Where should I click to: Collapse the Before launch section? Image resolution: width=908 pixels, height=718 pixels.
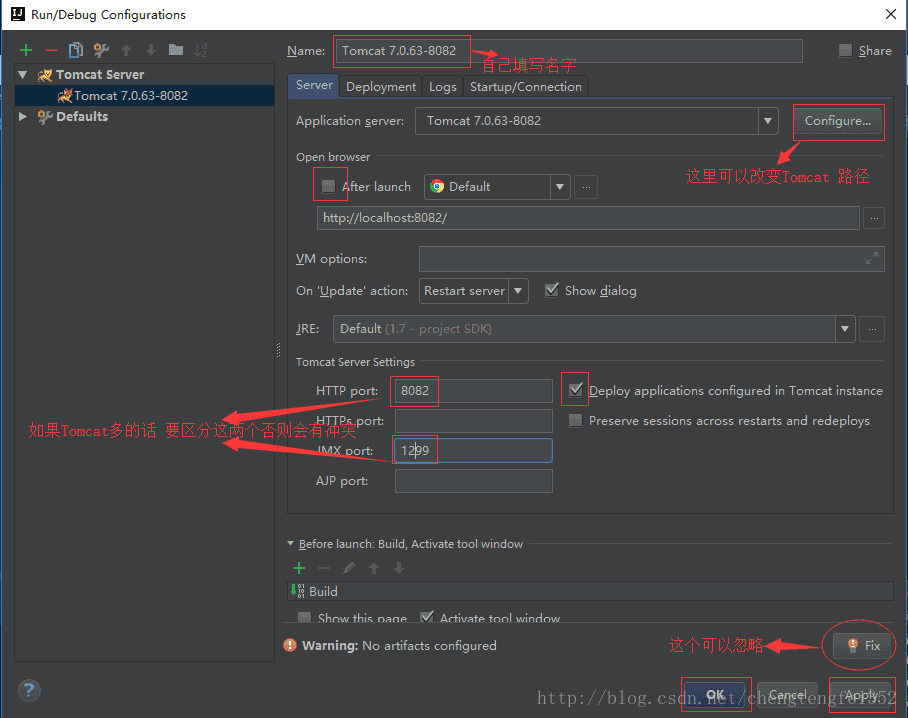291,544
